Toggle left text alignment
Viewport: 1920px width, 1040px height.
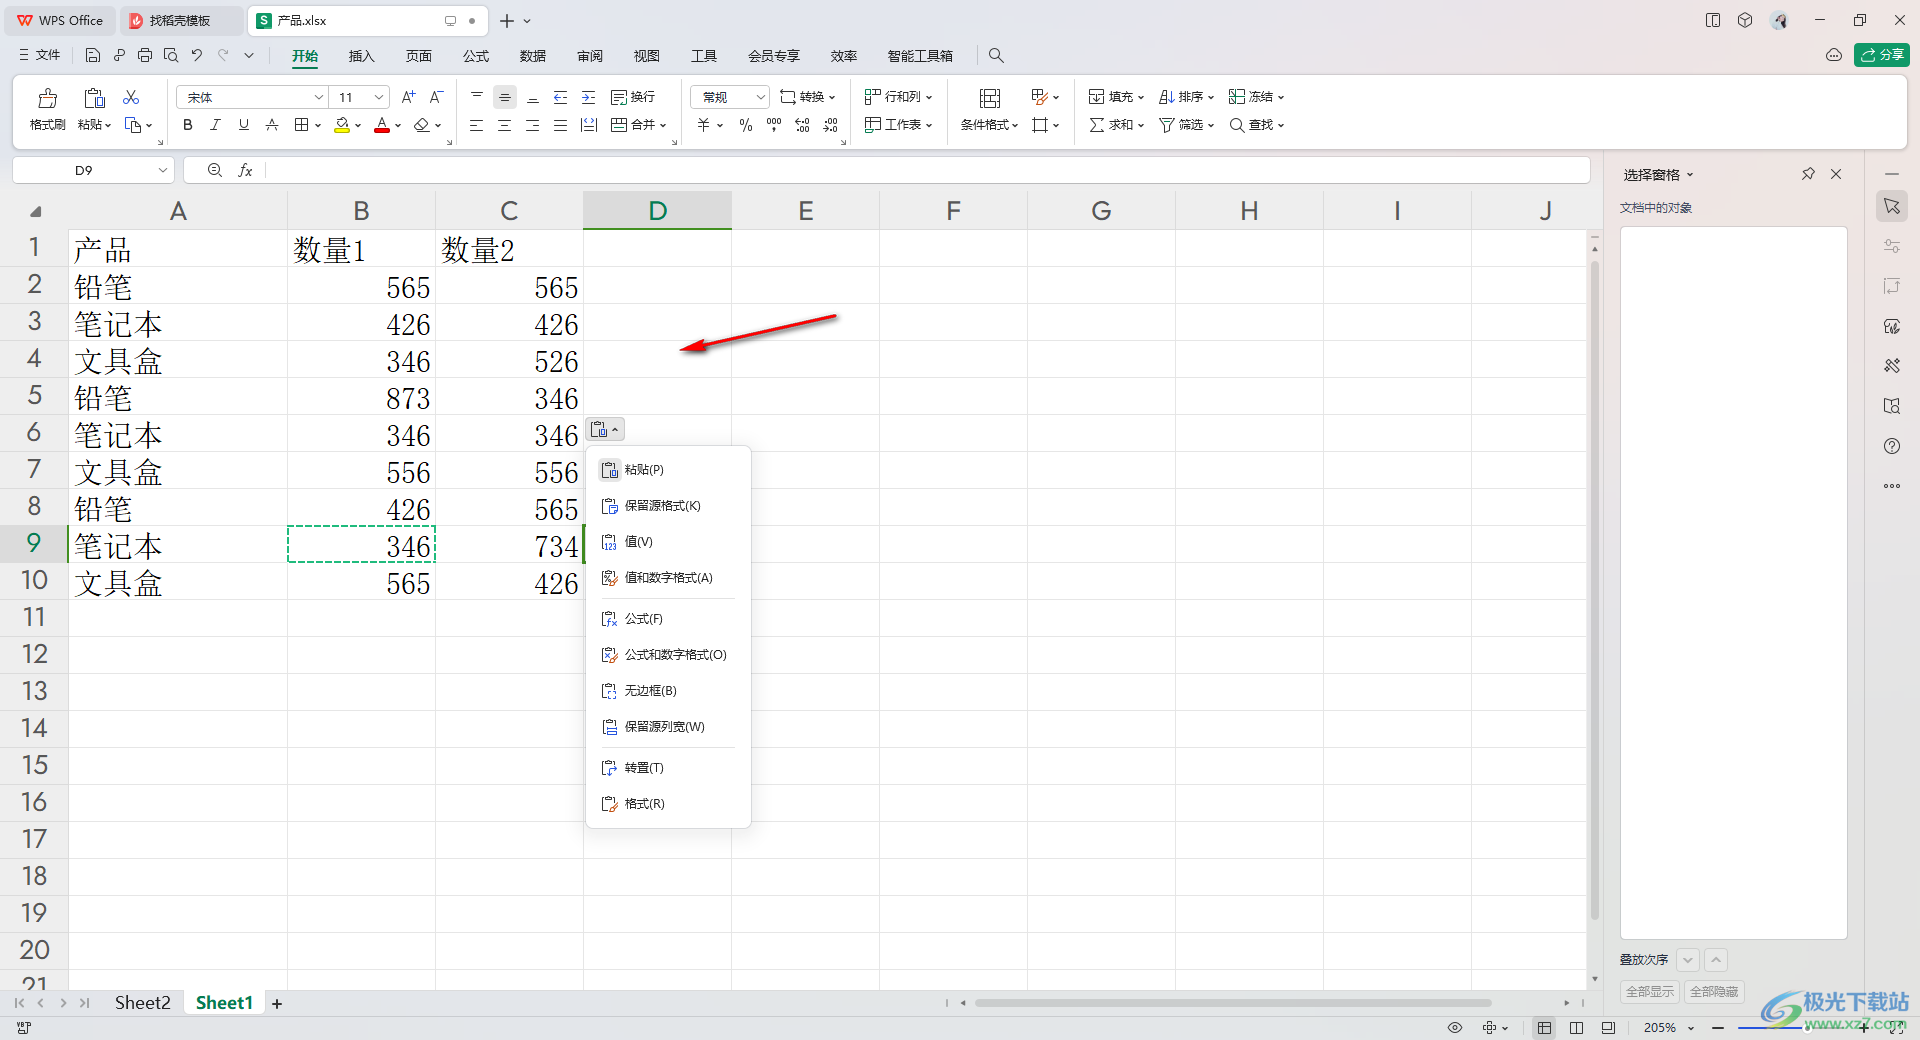click(476, 125)
